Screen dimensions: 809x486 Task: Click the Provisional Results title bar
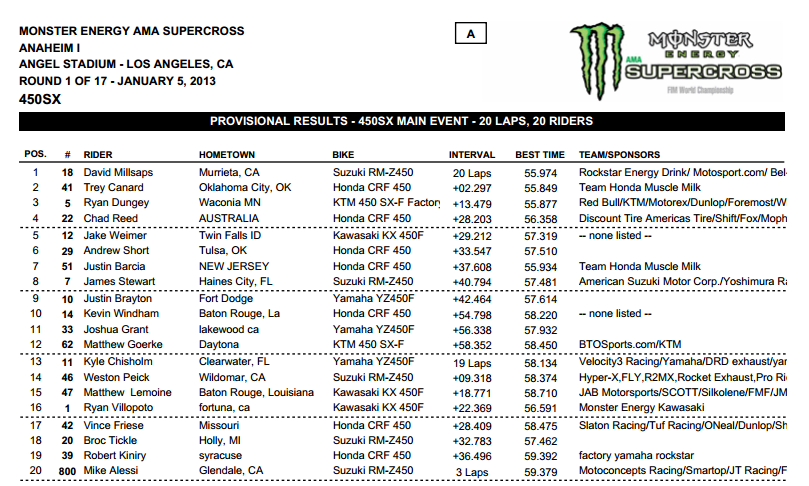pyautogui.click(x=400, y=121)
